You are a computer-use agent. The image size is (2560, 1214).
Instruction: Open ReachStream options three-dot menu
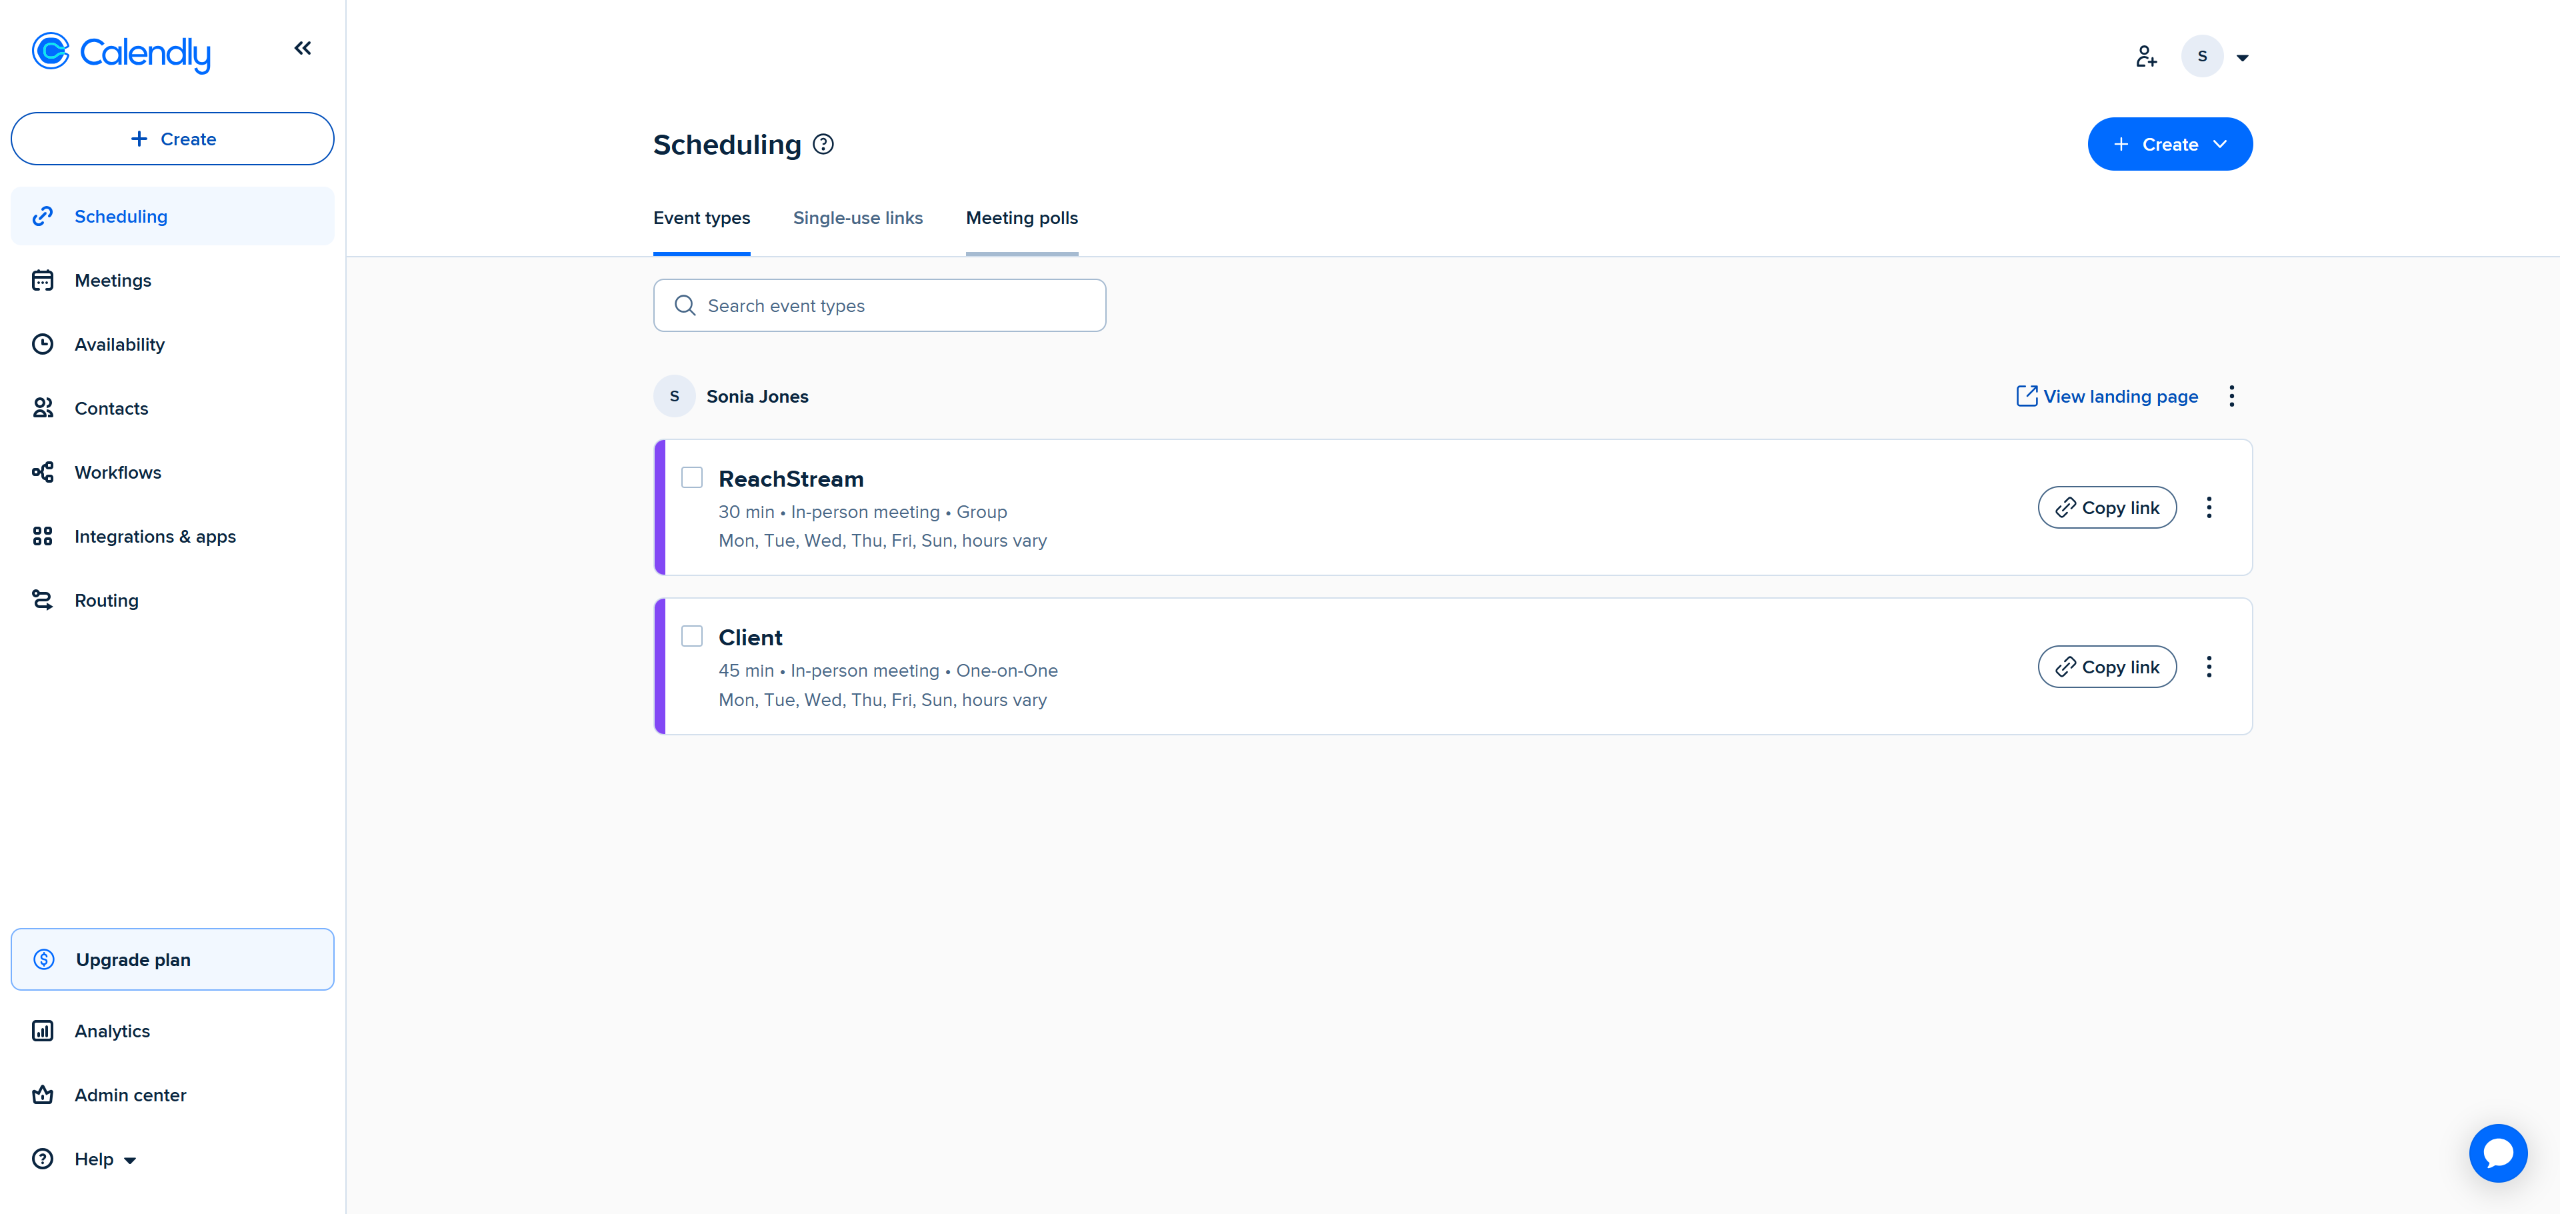(x=2209, y=508)
